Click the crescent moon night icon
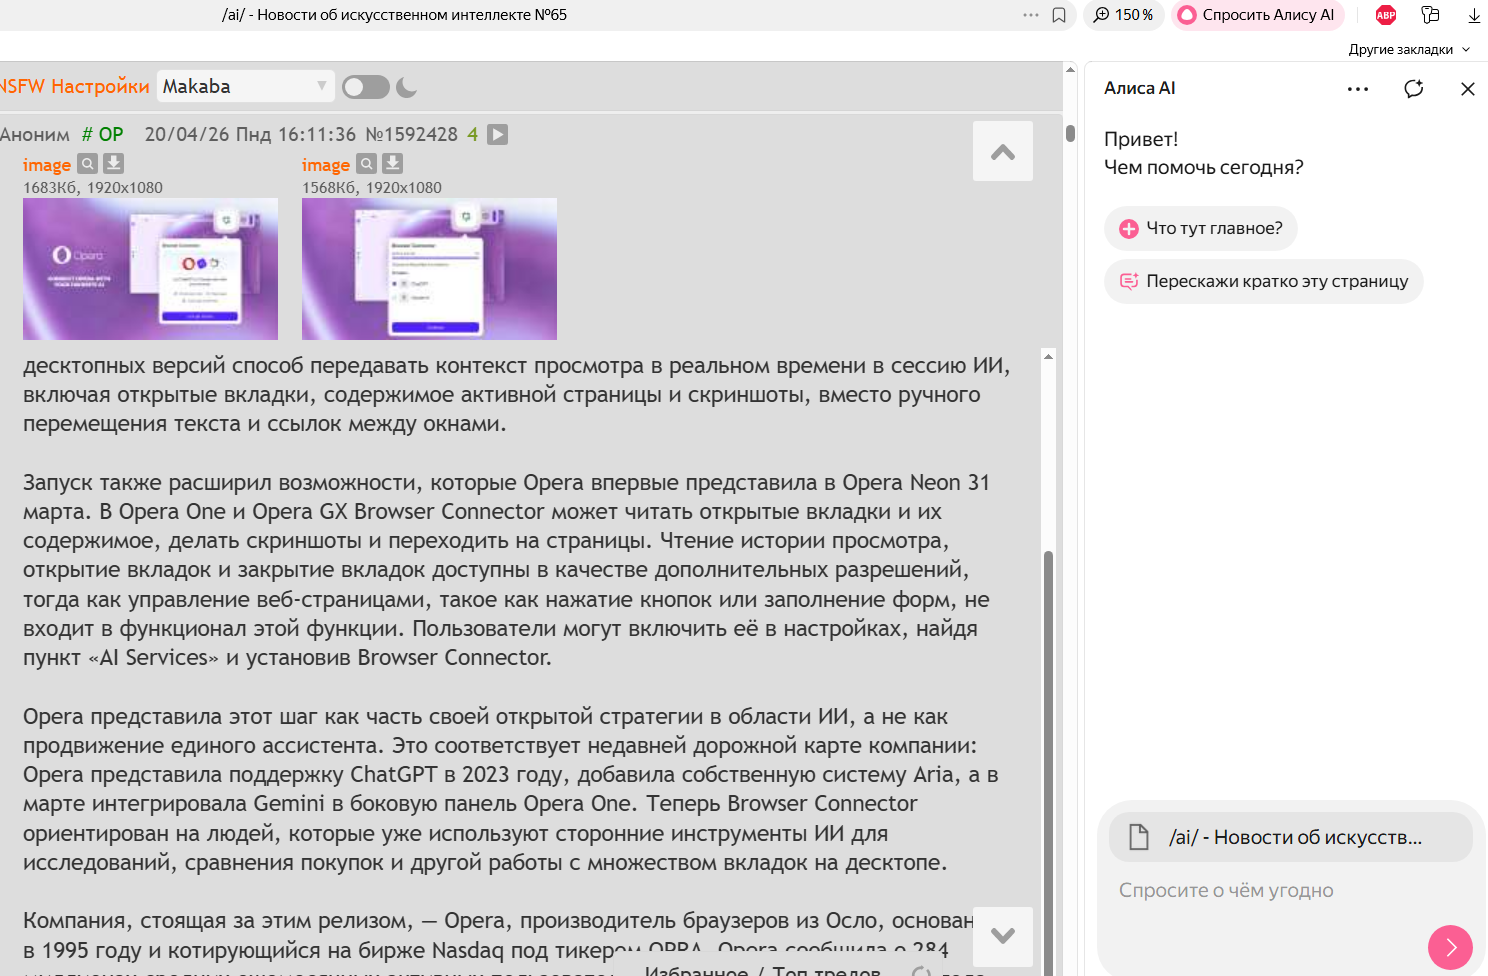This screenshot has width=1488, height=976. [x=406, y=87]
